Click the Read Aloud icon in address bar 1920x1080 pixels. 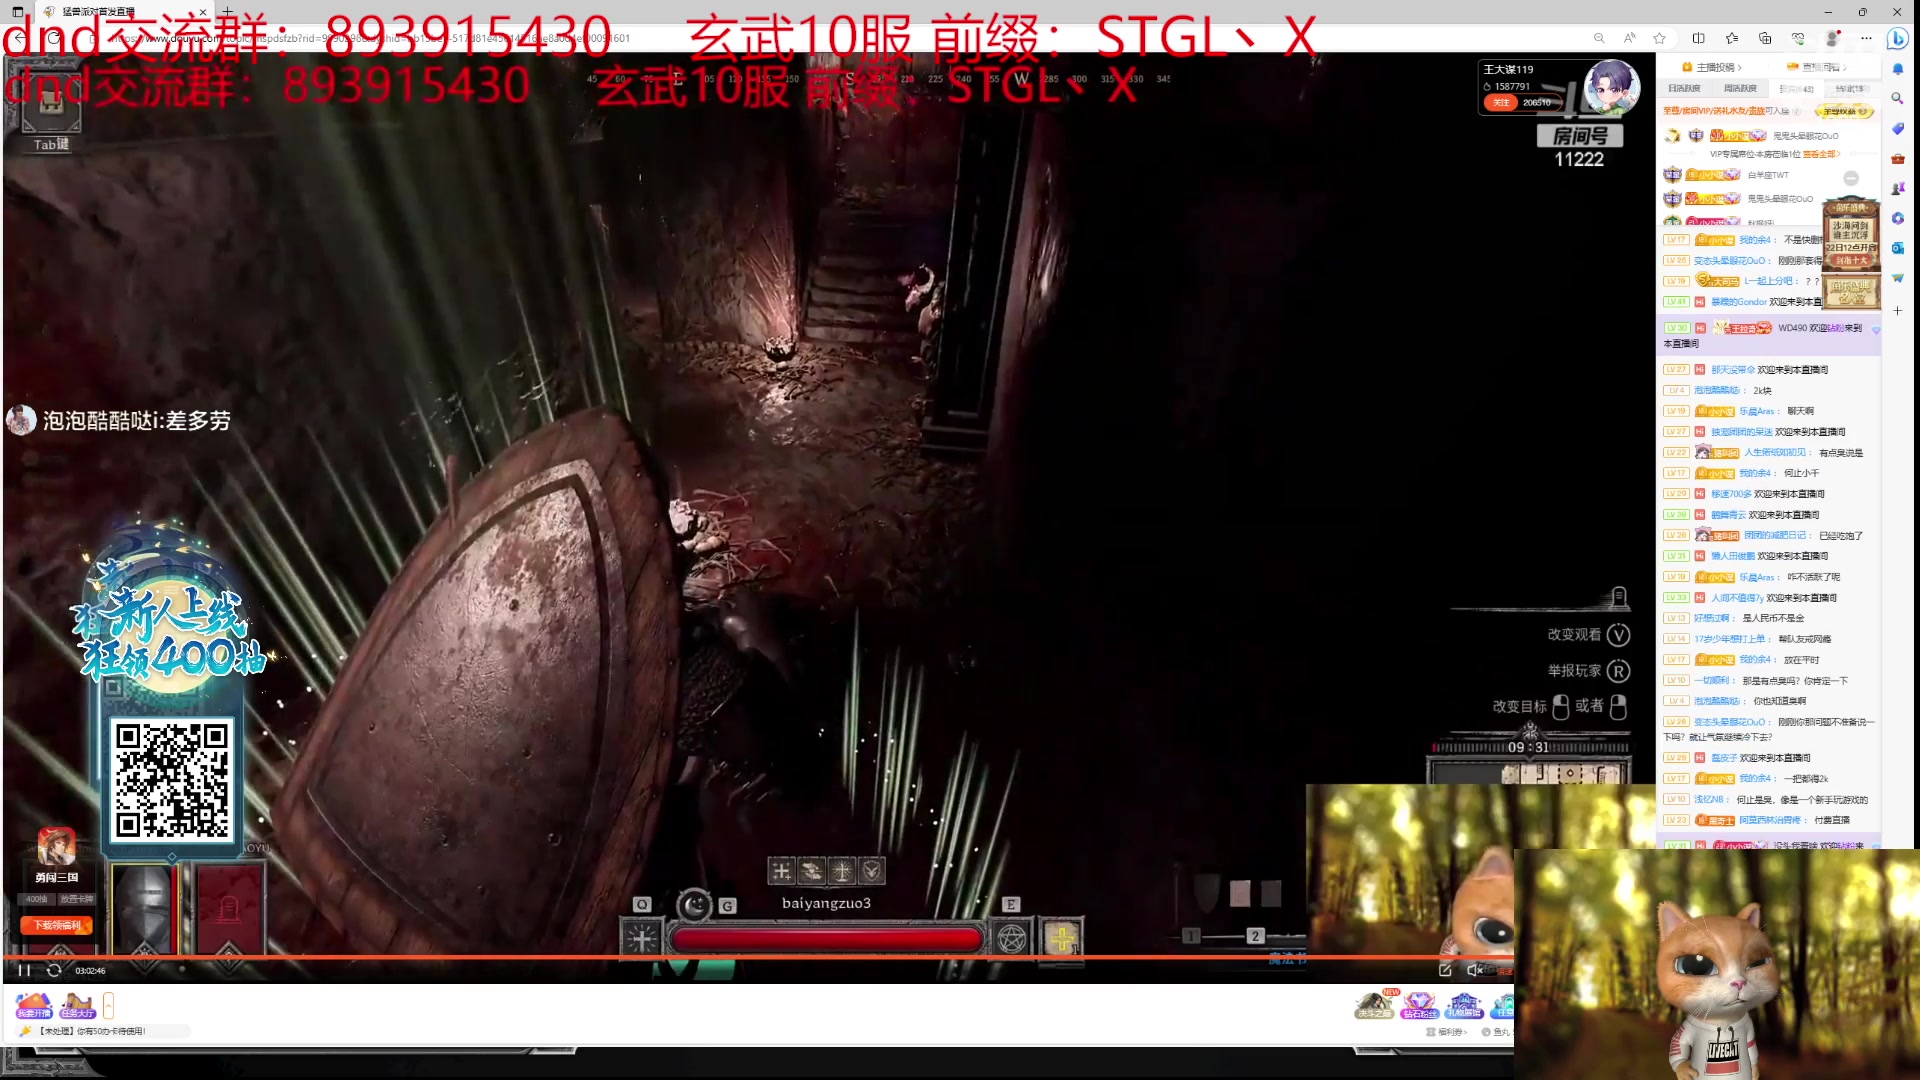pyautogui.click(x=1630, y=38)
